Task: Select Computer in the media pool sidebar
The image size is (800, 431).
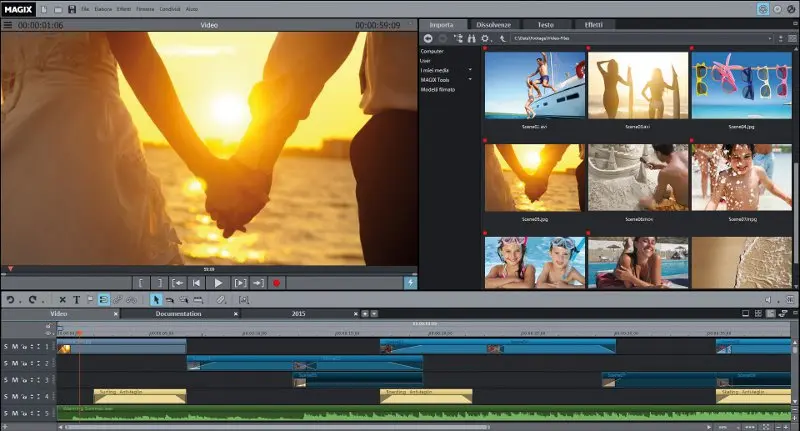Action: (432, 51)
